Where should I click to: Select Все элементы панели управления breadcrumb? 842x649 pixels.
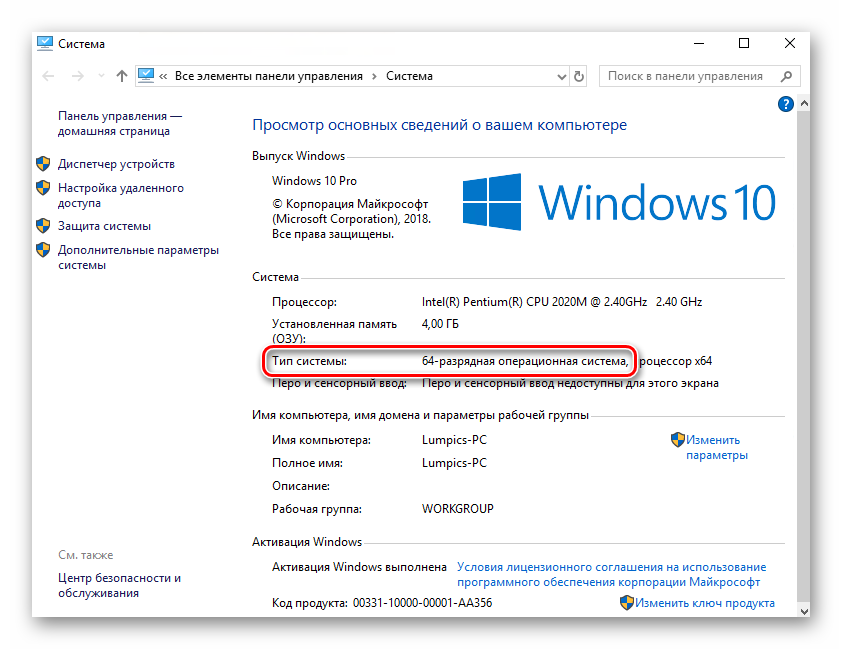(x=268, y=76)
